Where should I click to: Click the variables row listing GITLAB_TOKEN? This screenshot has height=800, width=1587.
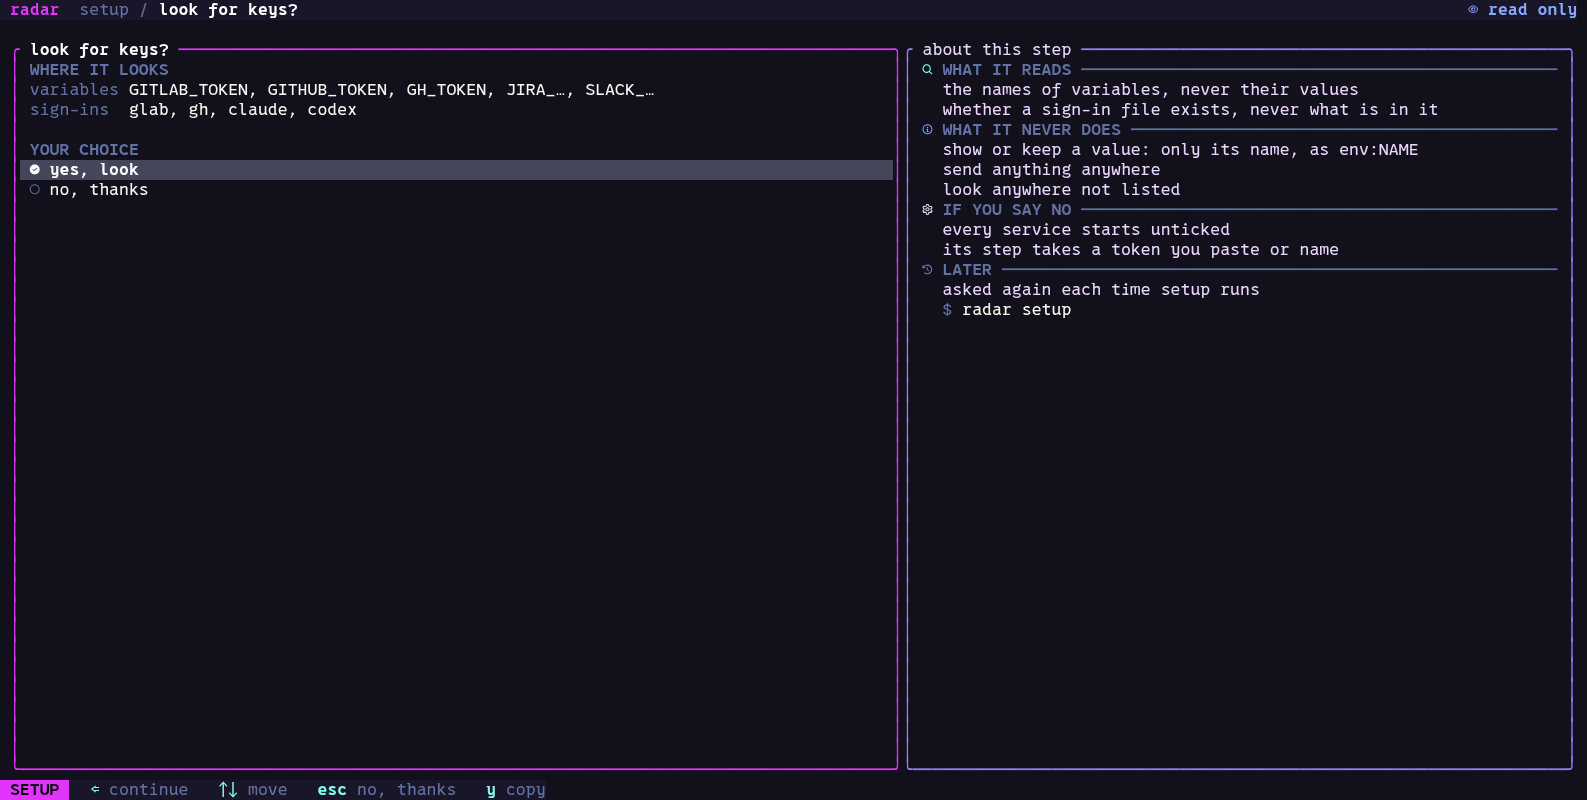[342, 90]
